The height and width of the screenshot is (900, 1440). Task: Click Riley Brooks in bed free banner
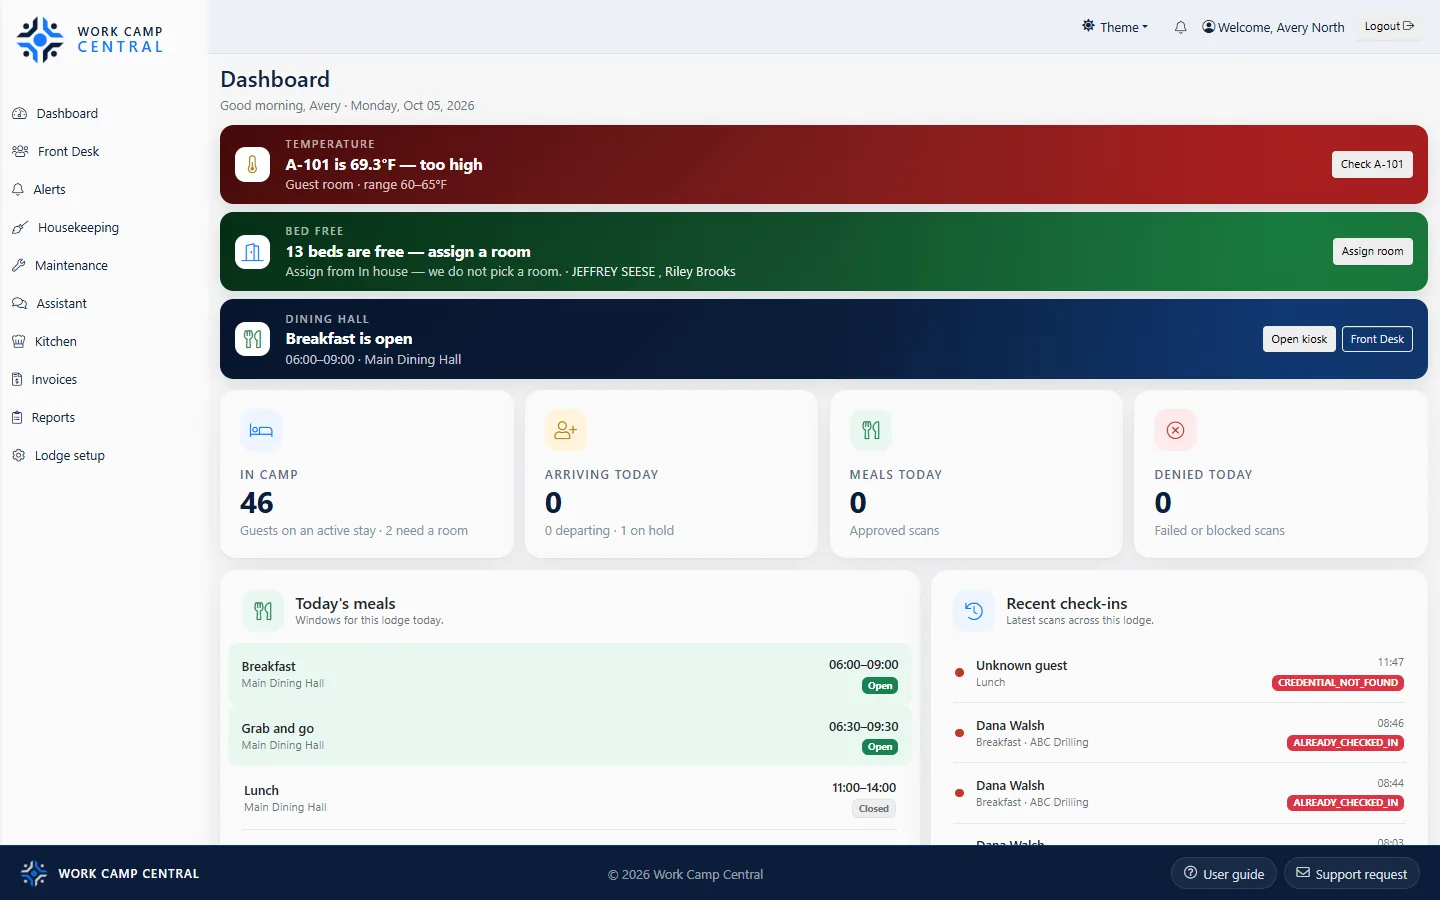pyautogui.click(x=700, y=272)
